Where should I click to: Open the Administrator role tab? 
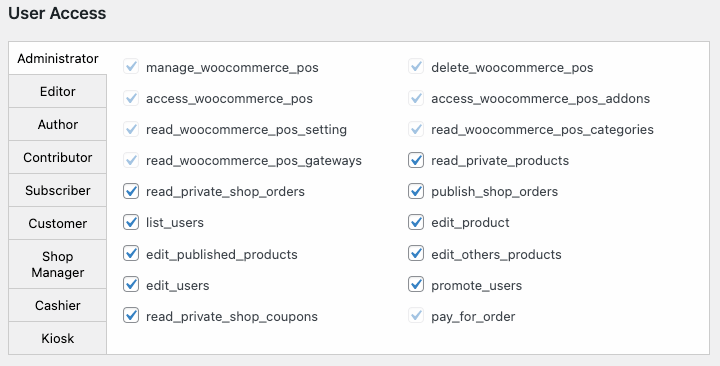pyautogui.click(x=57, y=58)
